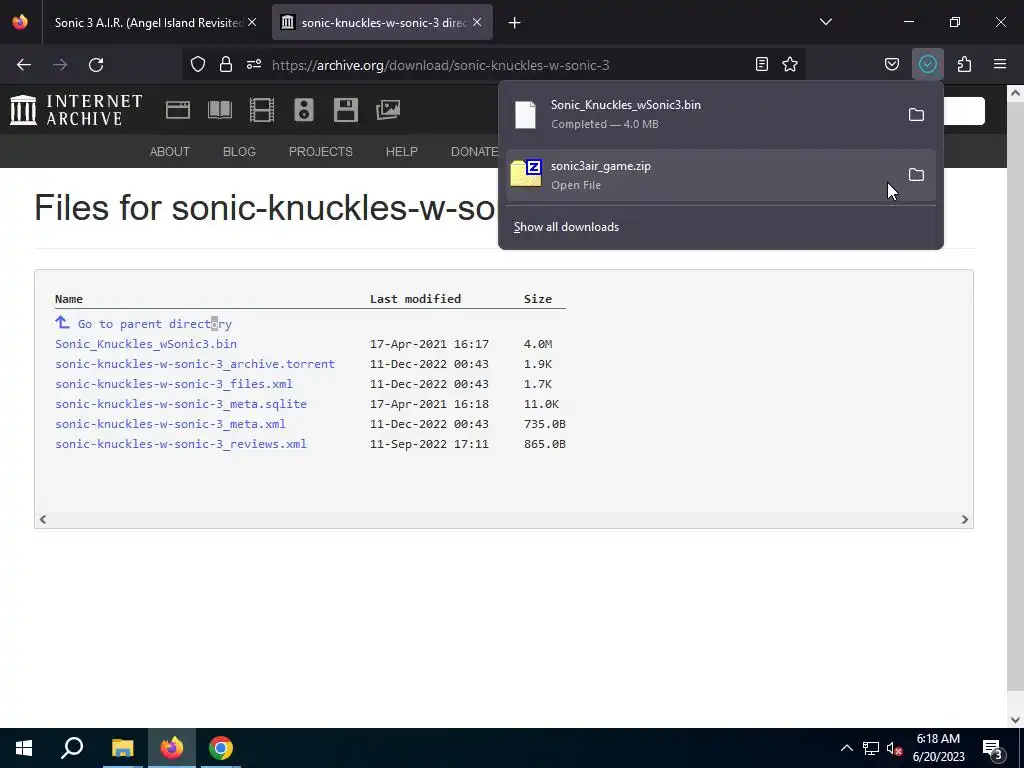Image resolution: width=1024 pixels, height=768 pixels.
Task: Click Go to parent directory link
Action: tap(155, 324)
